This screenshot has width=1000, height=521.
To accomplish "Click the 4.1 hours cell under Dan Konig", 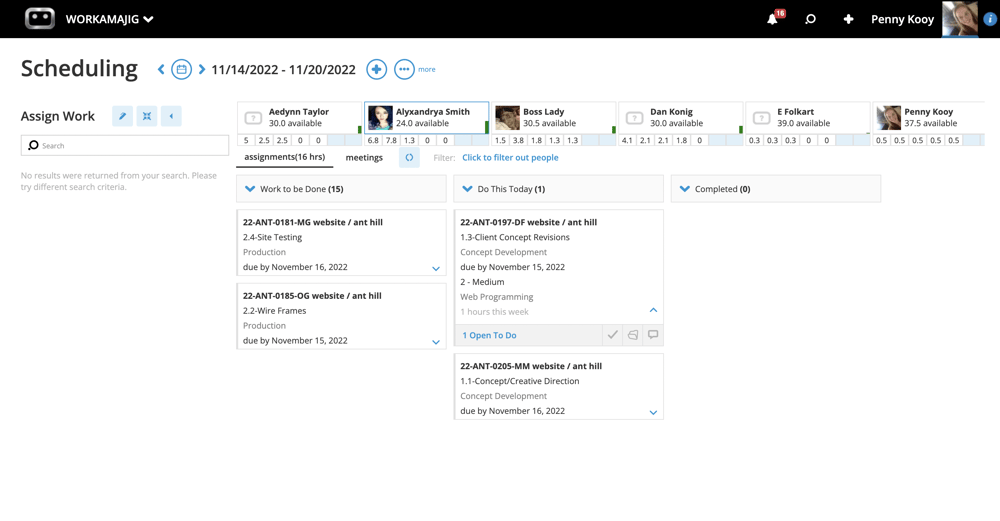I will (x=627, y=140).
